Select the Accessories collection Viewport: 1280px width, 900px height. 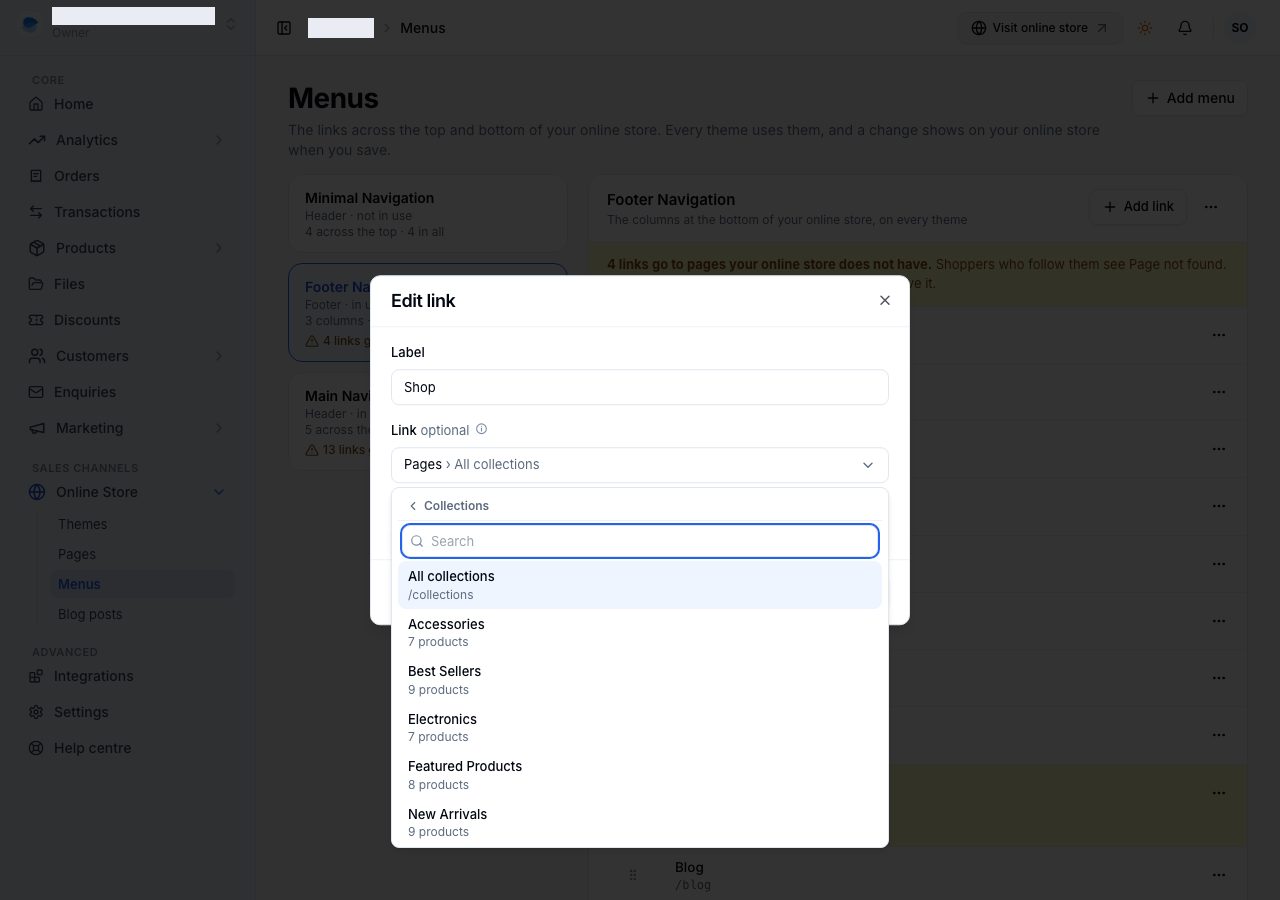[640, 632]
